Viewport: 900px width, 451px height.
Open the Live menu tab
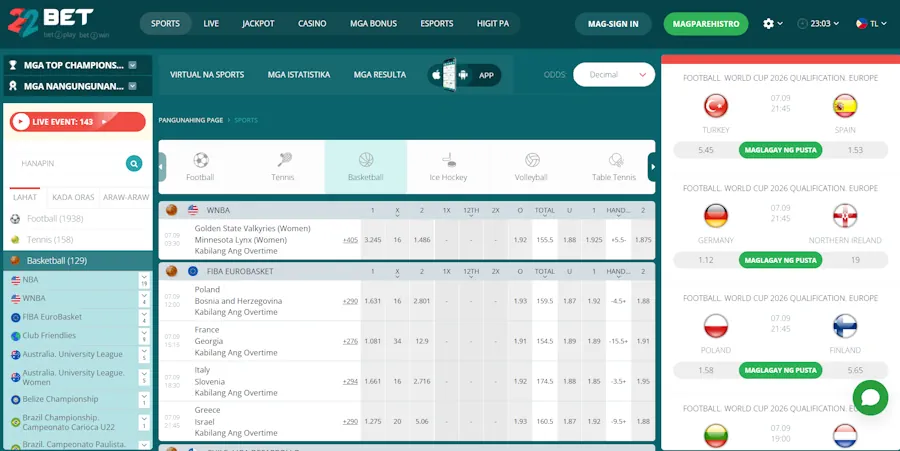coord(211,24)
